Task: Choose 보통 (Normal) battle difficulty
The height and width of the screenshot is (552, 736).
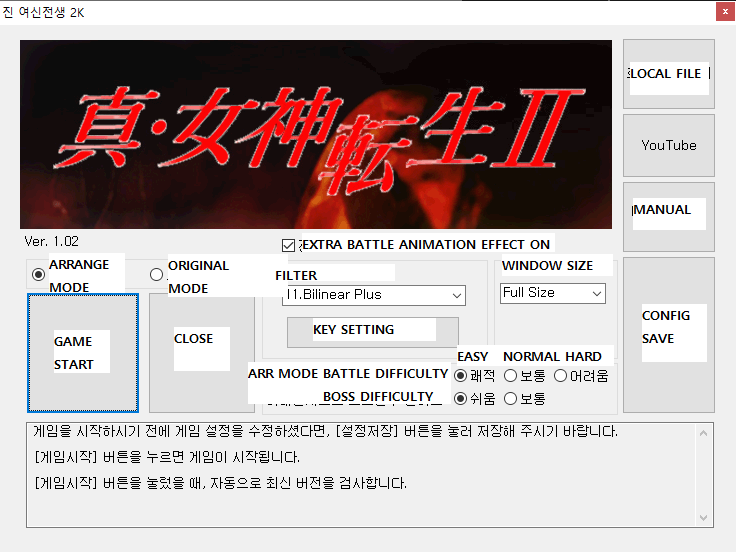Action: coord(510,376)
